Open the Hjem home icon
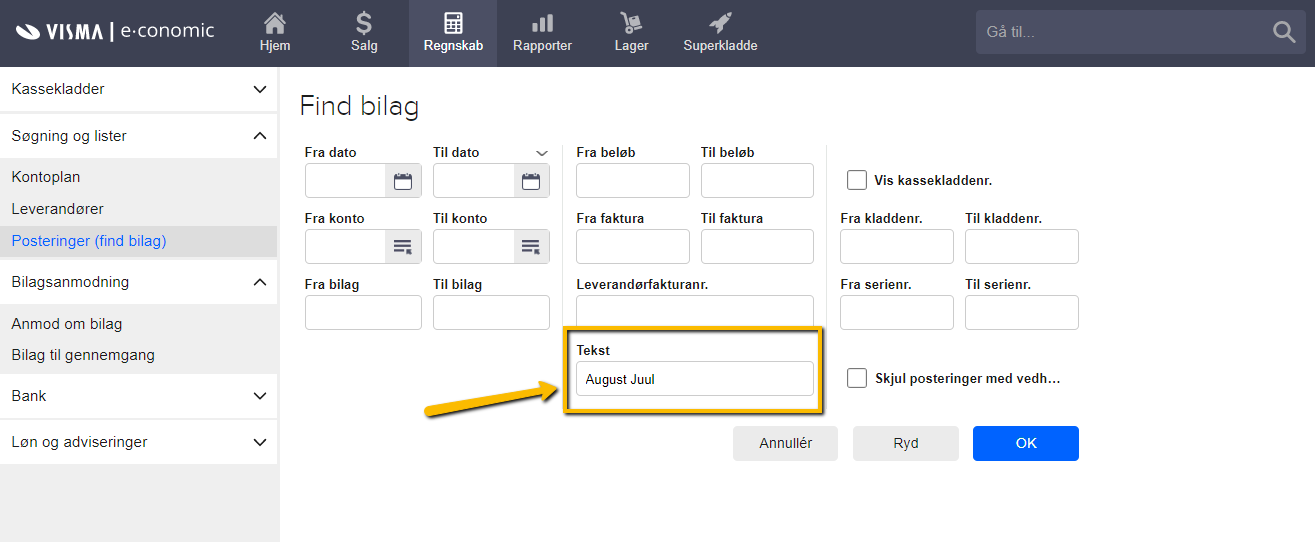 point(274,24)
